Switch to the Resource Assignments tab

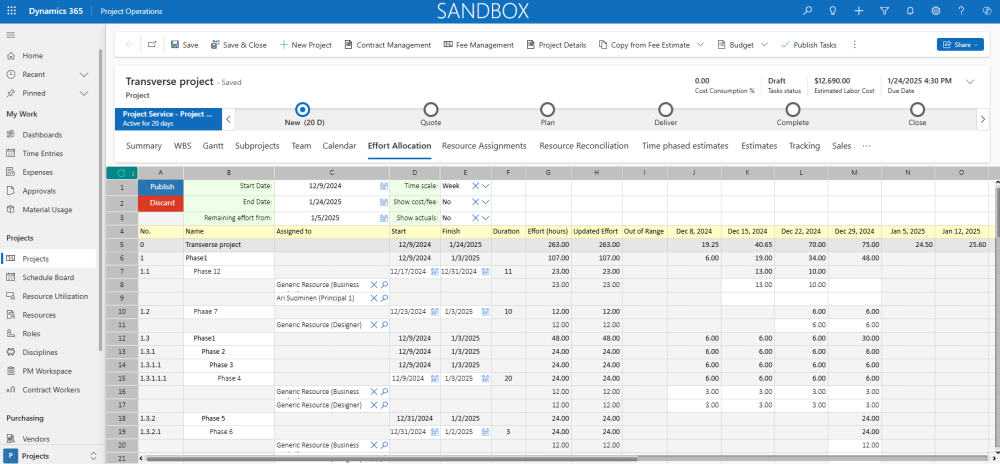coord(484,146)
